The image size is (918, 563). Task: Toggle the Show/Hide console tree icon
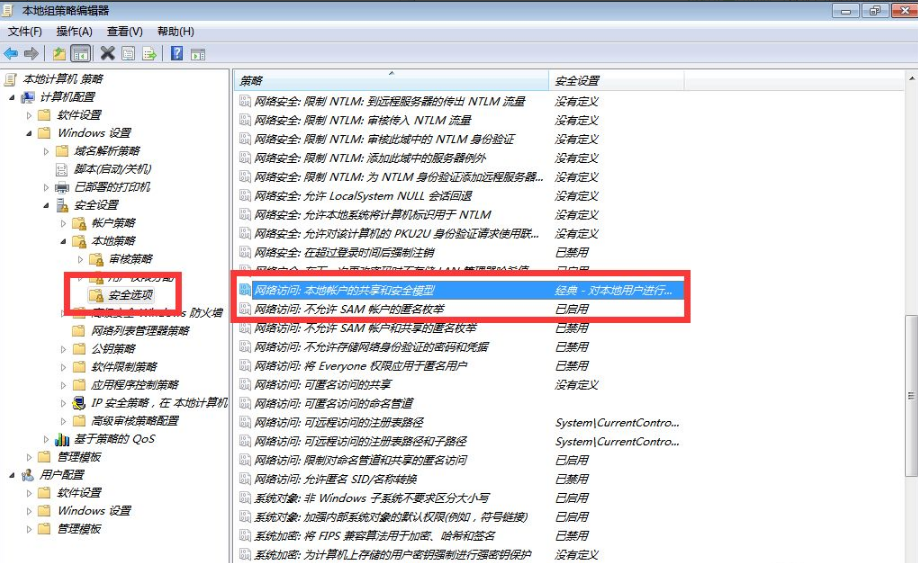(x=81, y=53)
